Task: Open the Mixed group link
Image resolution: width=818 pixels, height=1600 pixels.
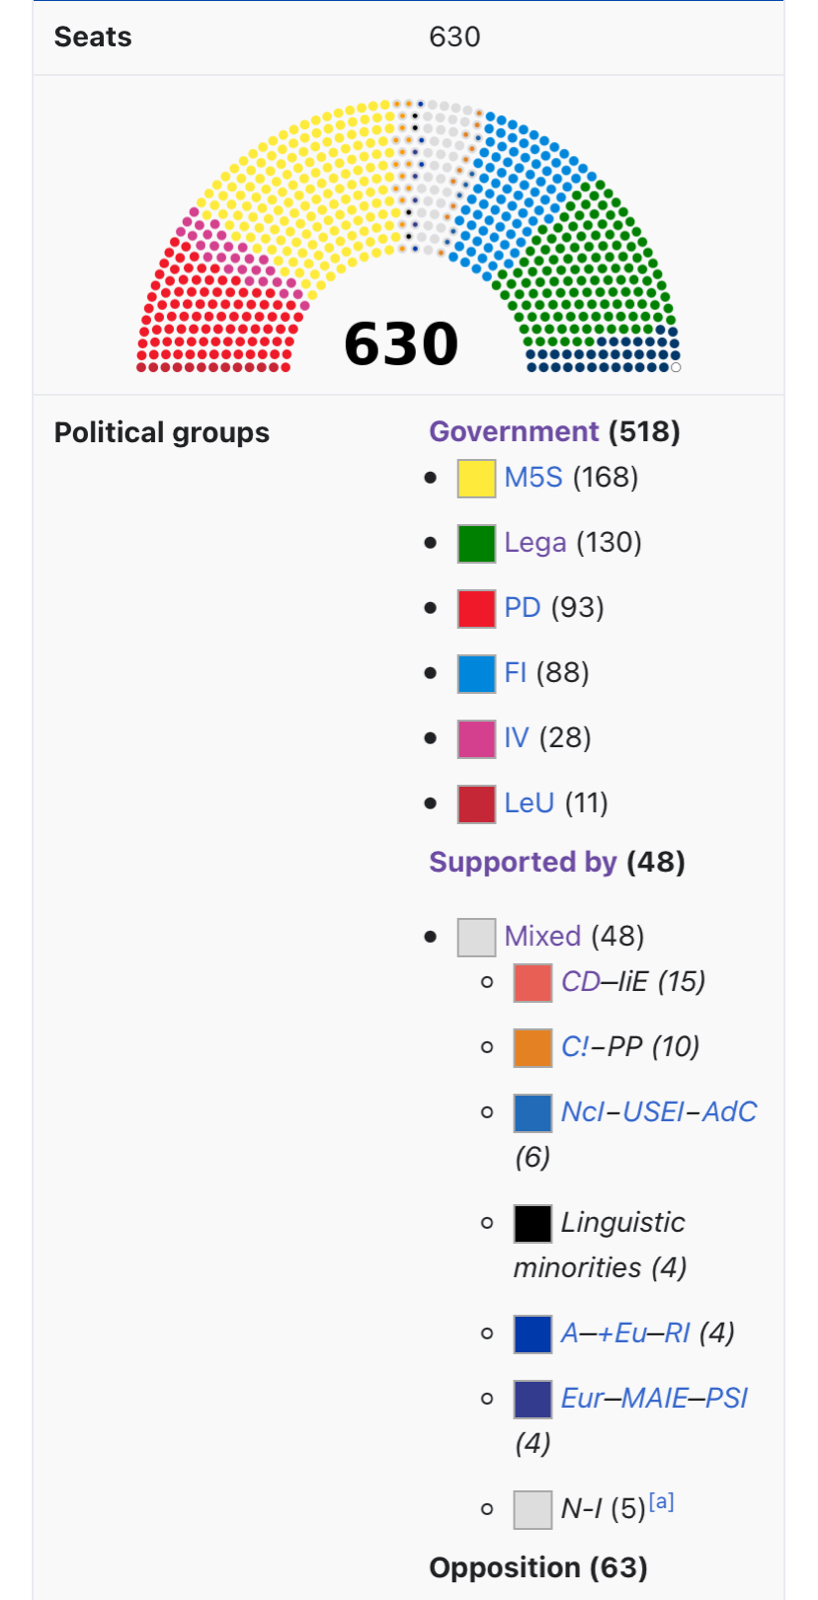Action: 542,936
